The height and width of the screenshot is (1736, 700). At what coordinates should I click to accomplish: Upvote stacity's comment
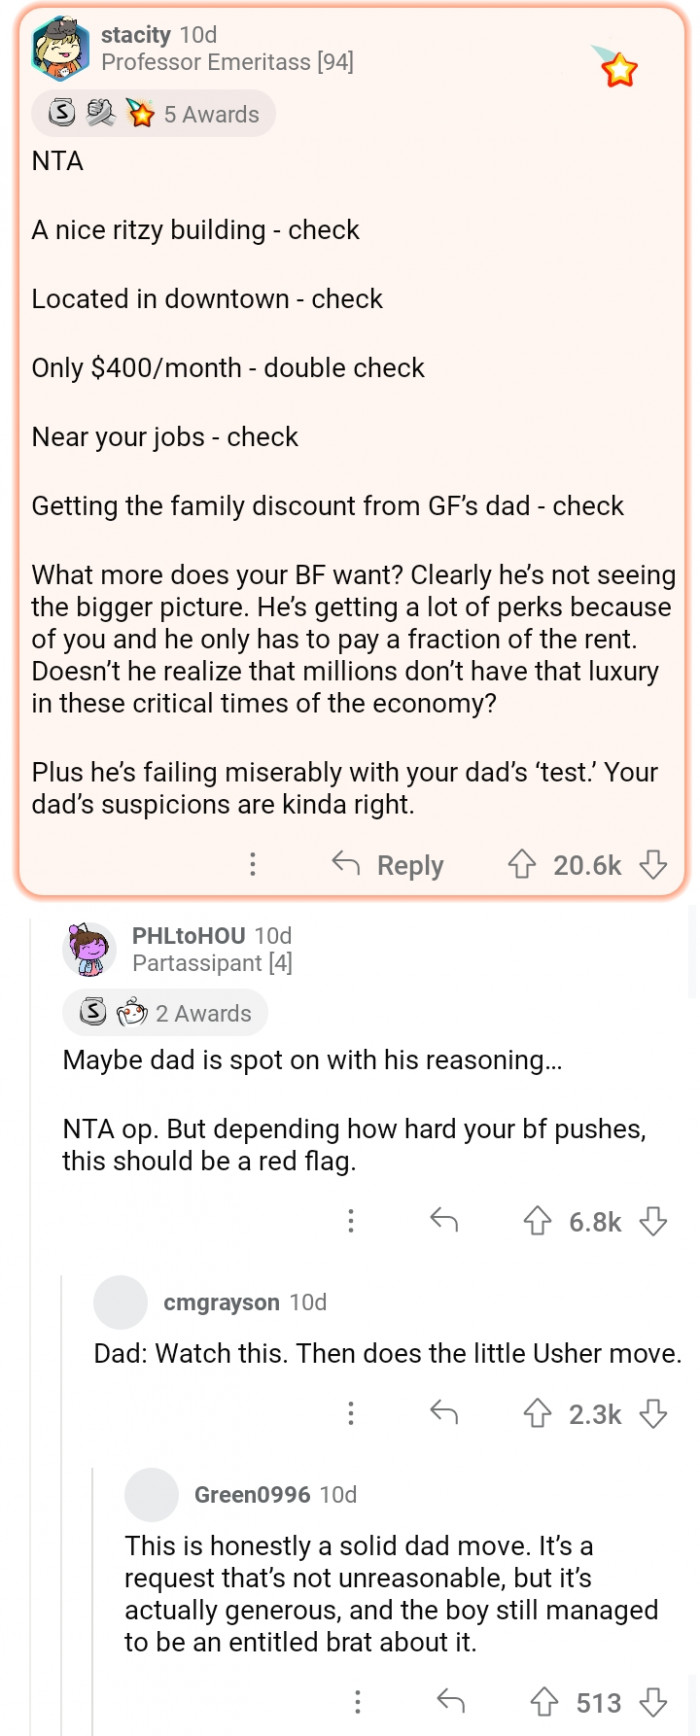pos(522,864)
